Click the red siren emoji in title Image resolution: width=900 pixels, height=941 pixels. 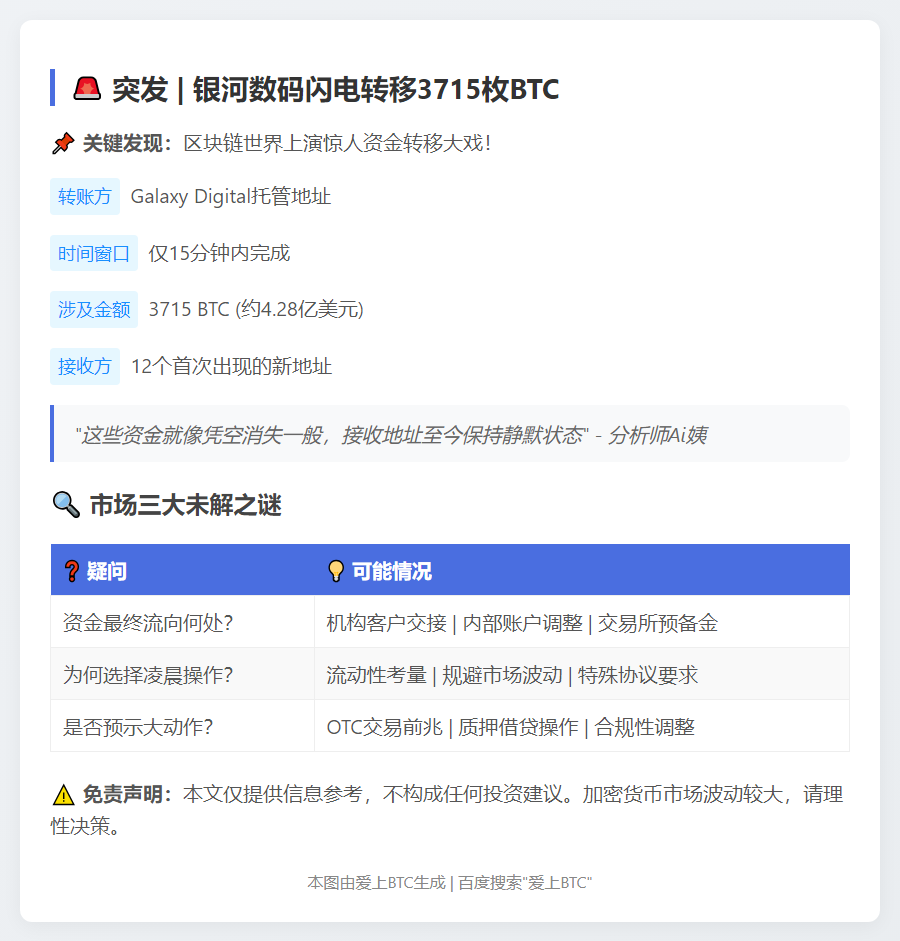click(88, 89)
